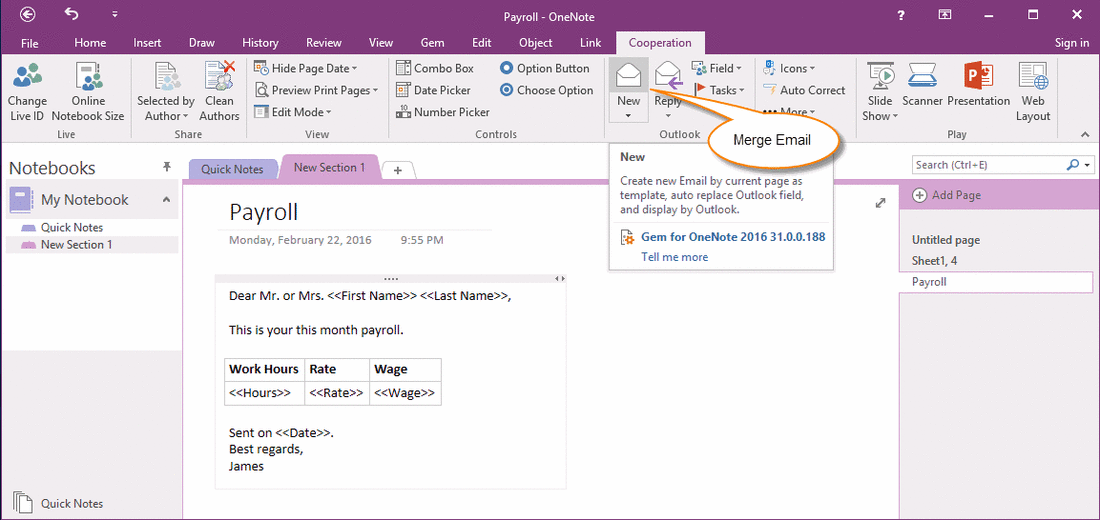Select the Payroll page in list

(x=995, y=282)
